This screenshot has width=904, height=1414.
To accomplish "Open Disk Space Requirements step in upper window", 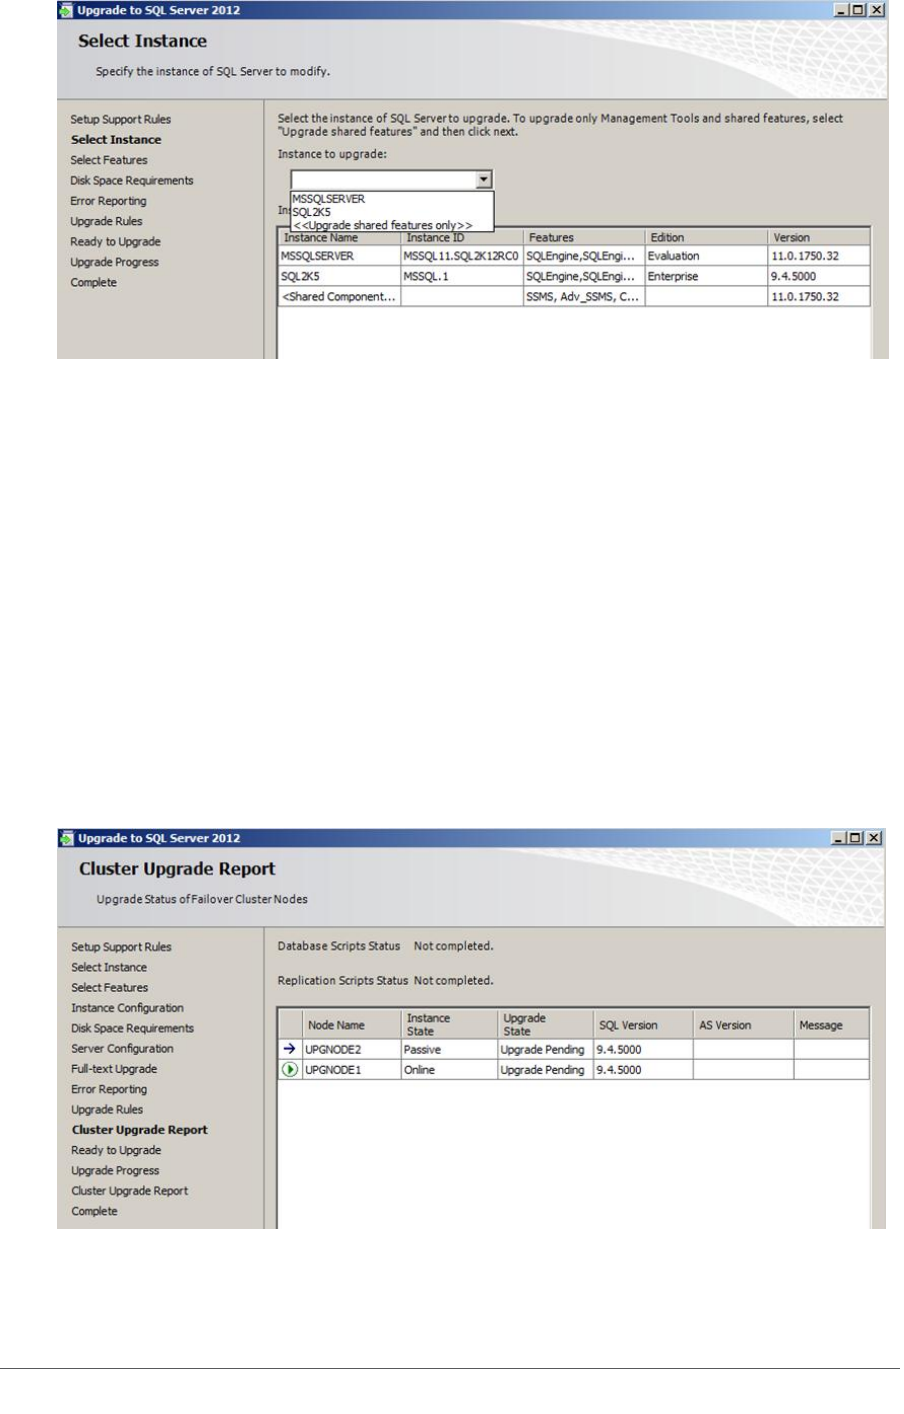I will point(132,181).
